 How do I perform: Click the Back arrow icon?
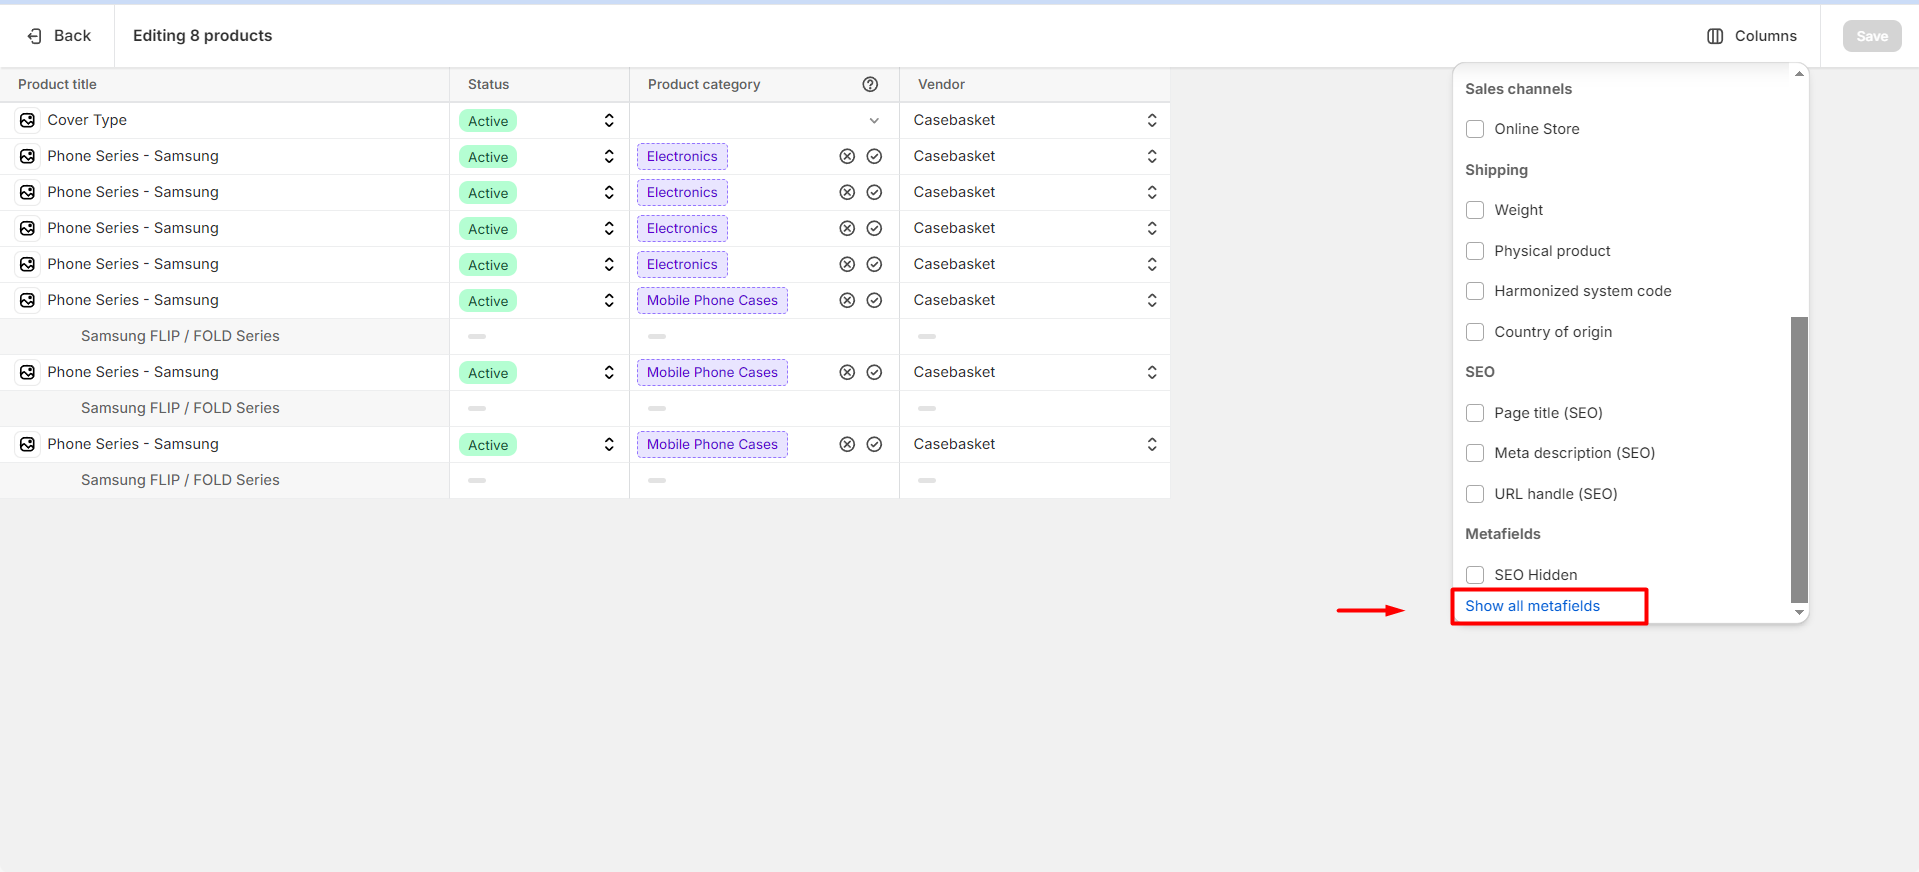point(35,36)
